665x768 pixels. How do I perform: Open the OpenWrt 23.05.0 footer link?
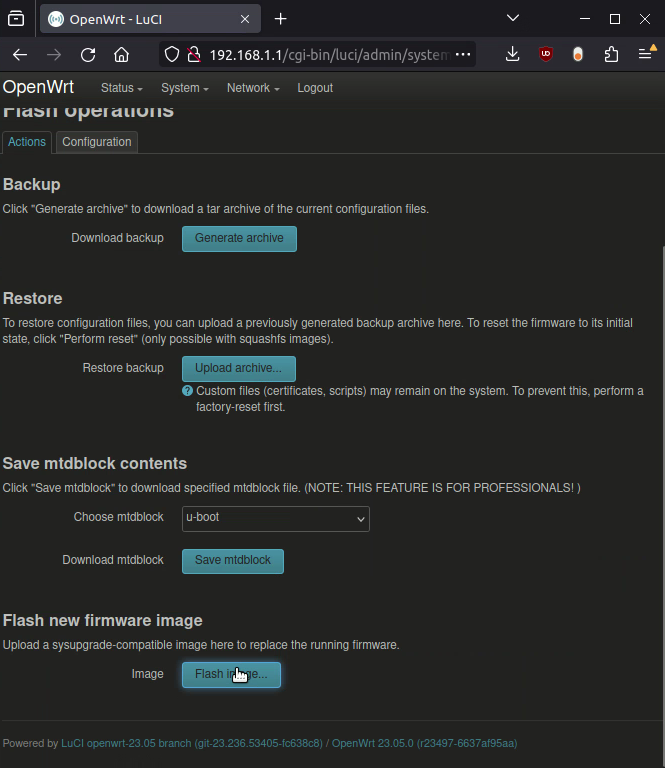425,744
